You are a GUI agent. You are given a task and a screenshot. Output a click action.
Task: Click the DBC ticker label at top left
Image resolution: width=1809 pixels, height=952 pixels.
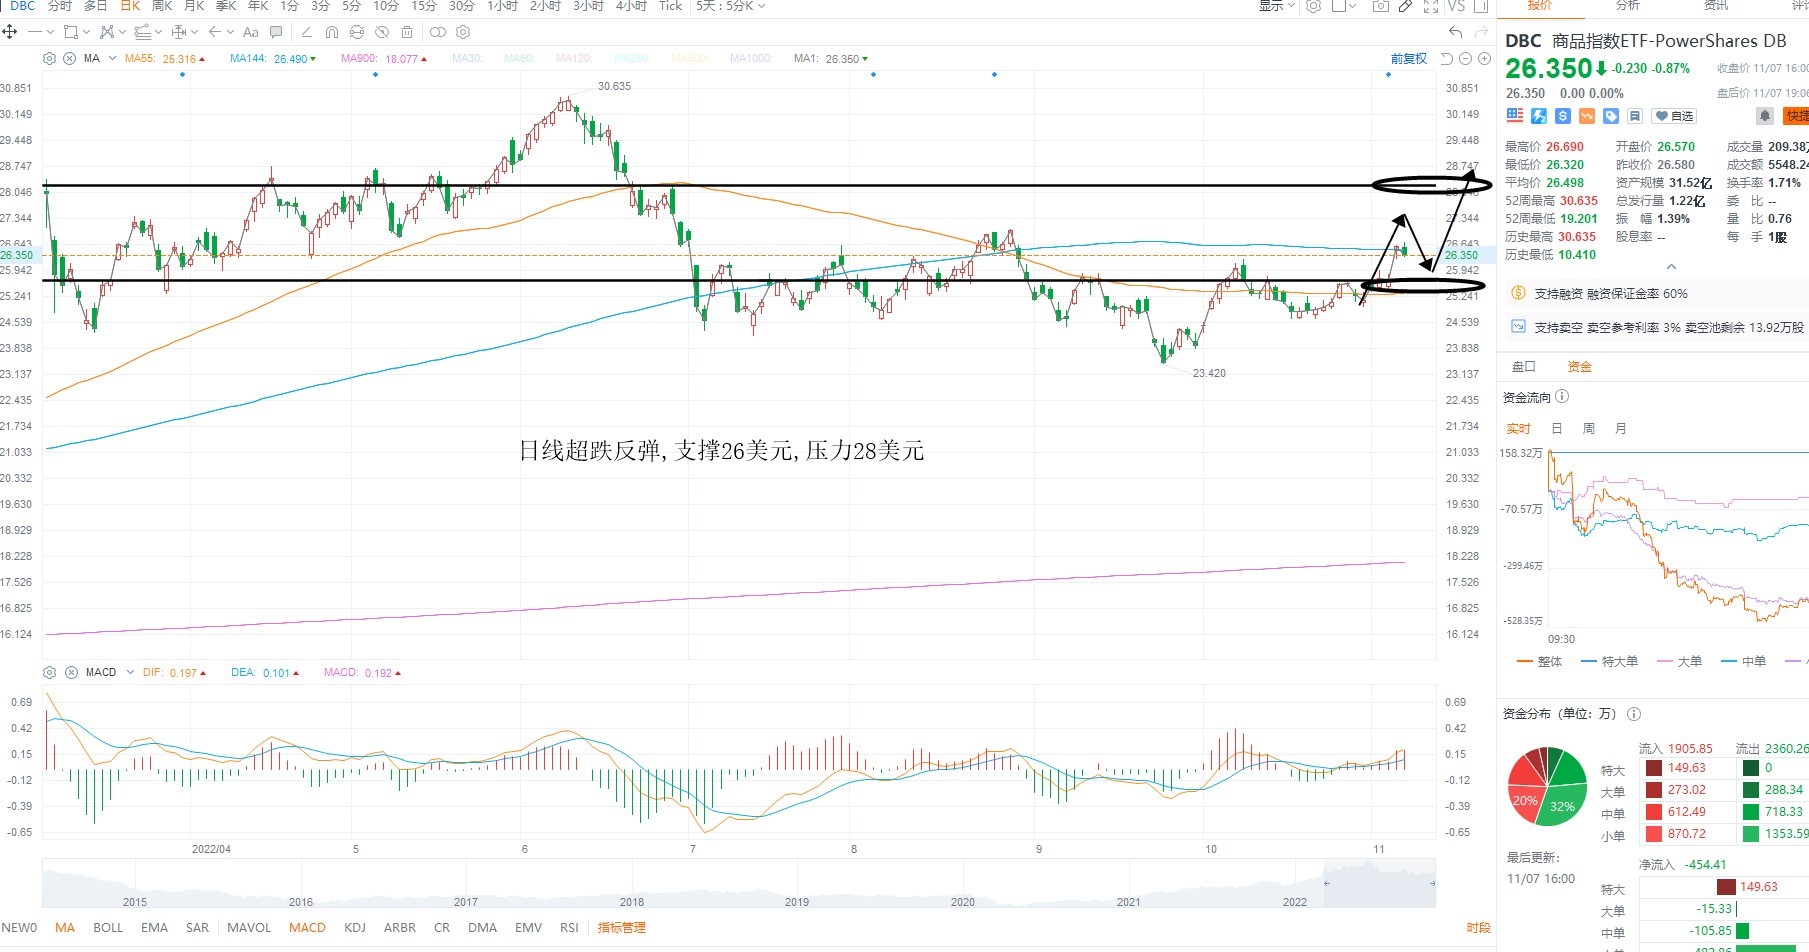point(23,6)
